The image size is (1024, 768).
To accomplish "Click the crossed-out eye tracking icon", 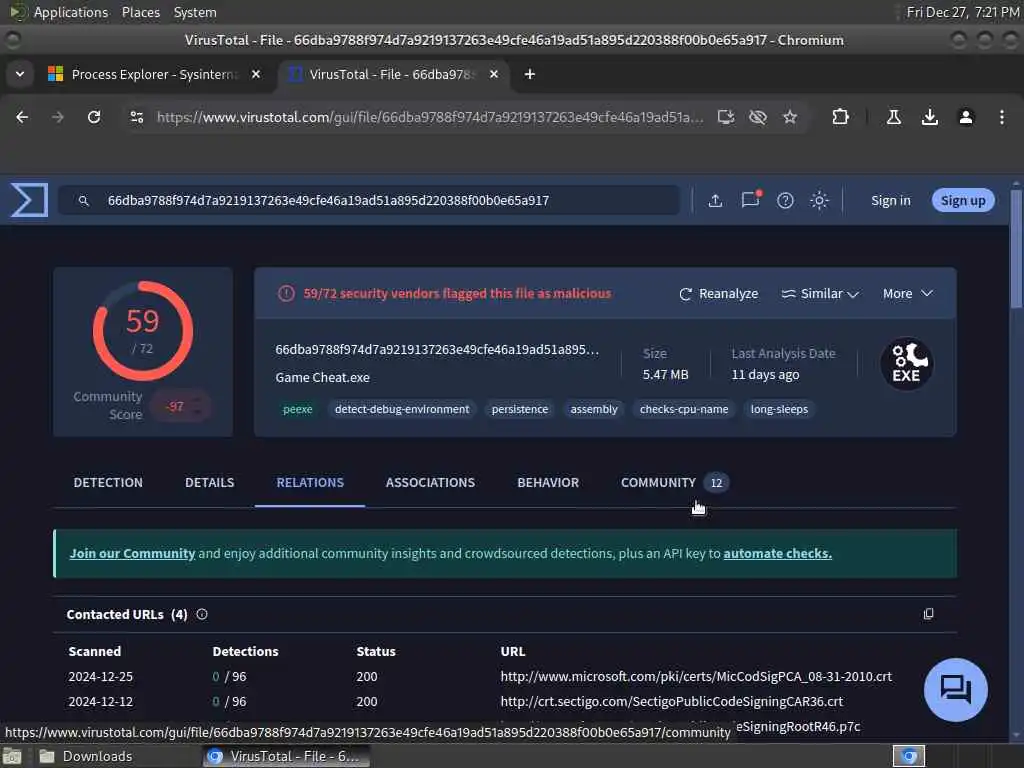I will pos(758,117).
